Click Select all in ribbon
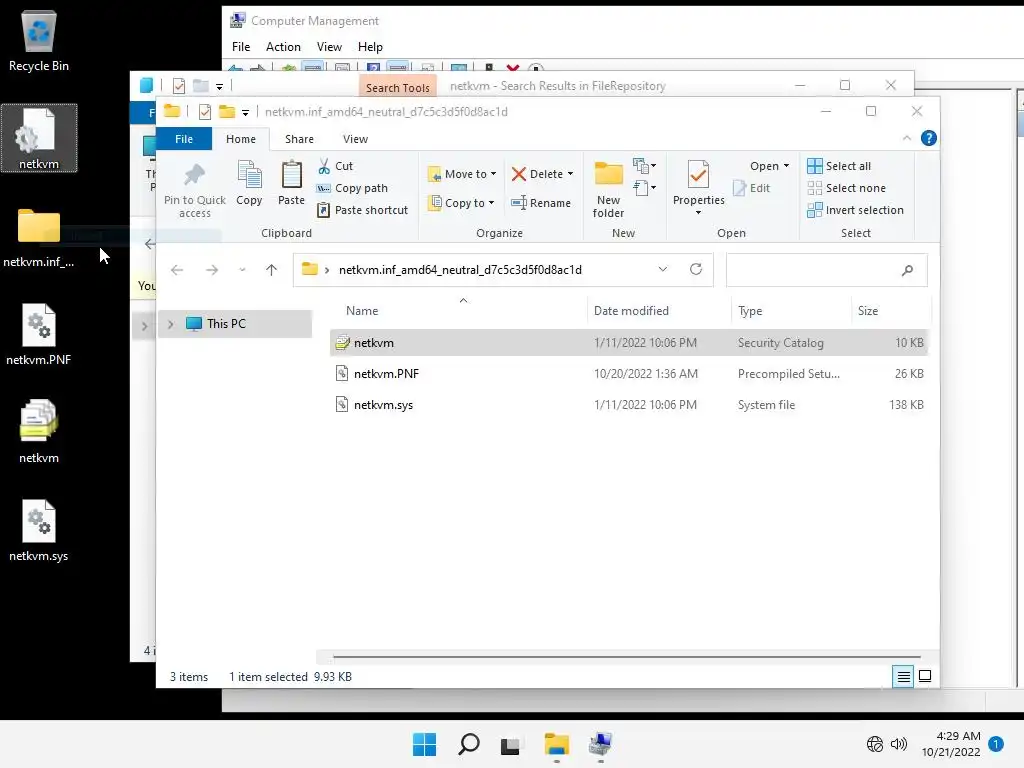The width and height of the screenshot is (1024, 768). (839, 166)
